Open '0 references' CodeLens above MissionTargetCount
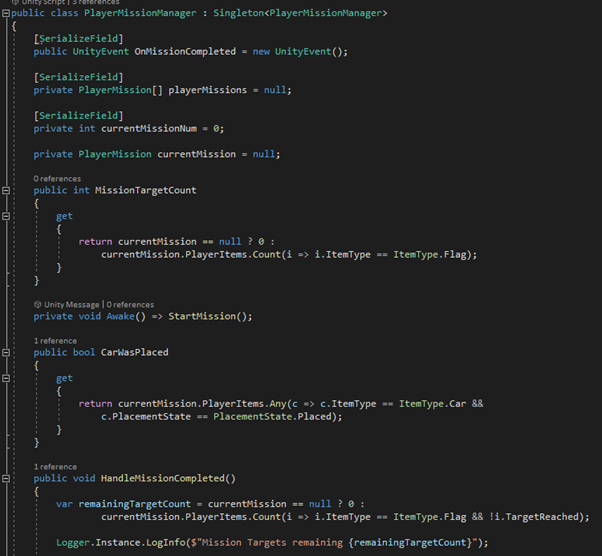The height and width of the screenshot is (556, 602). [57, 179]
